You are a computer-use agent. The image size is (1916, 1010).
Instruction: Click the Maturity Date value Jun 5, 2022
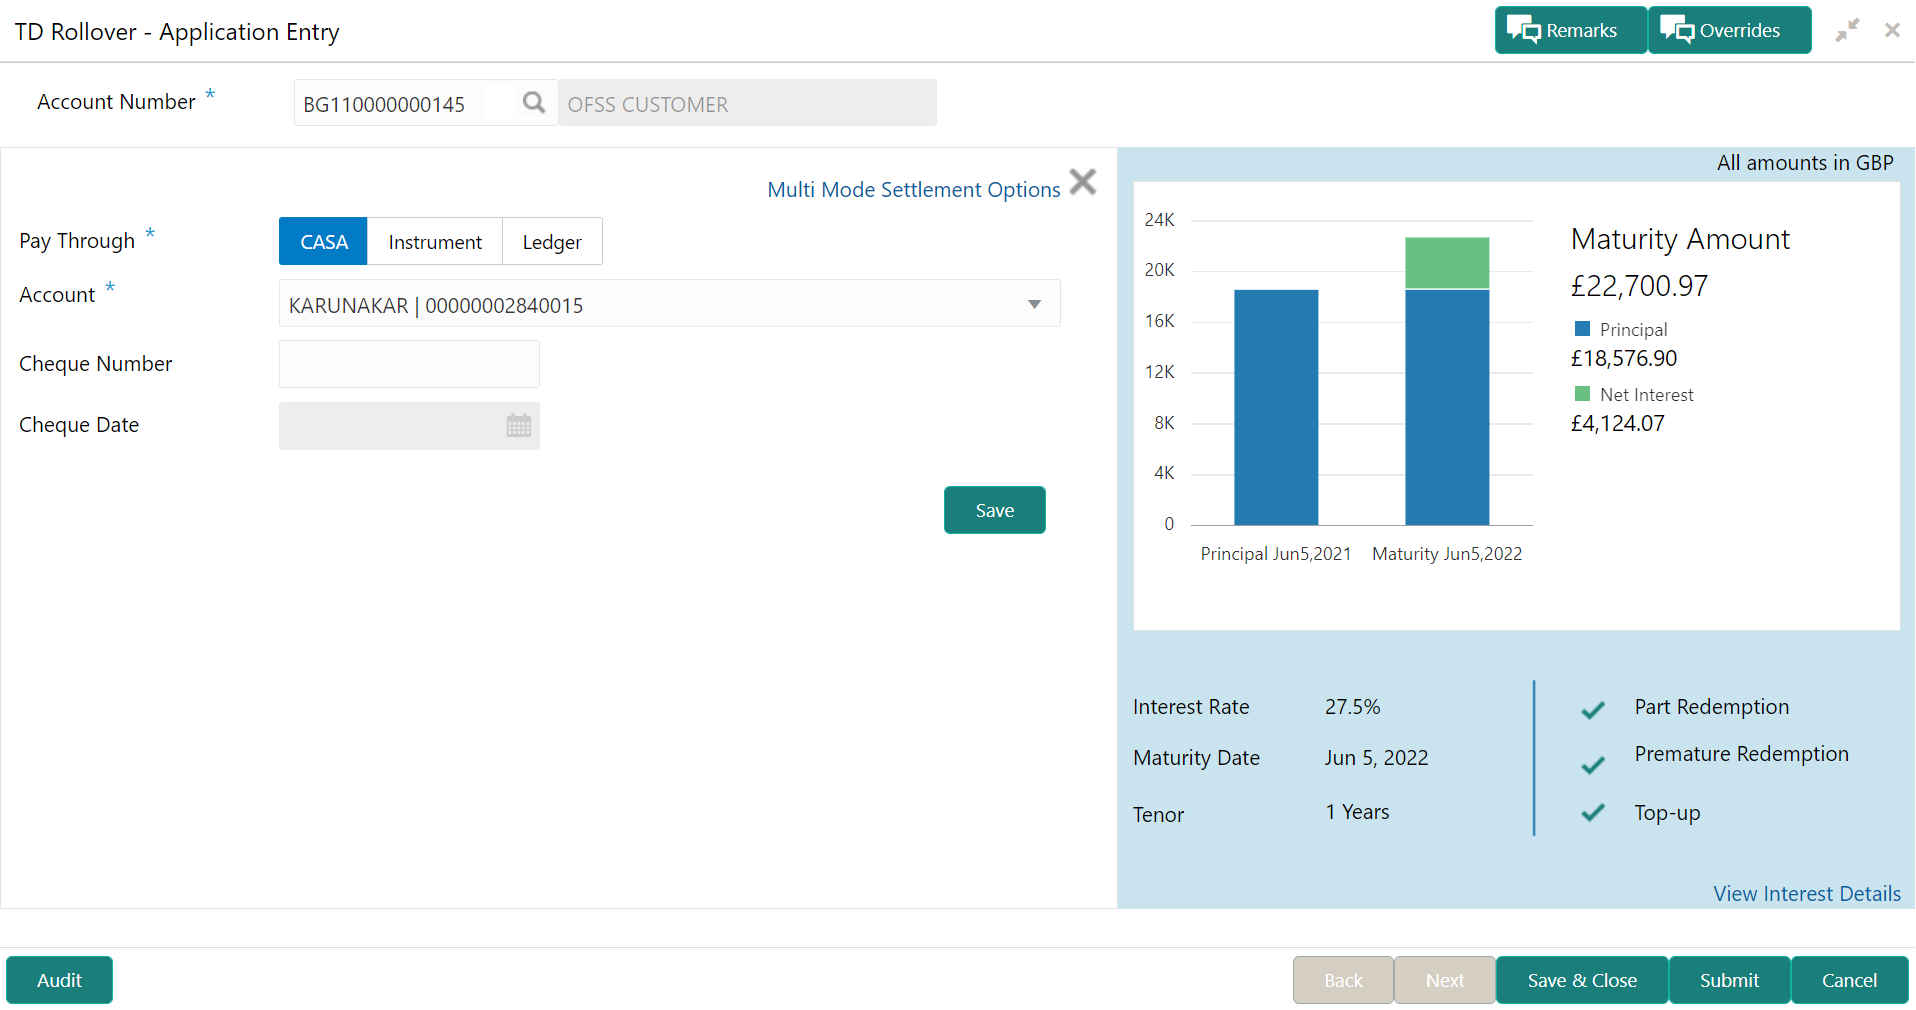point(1376,758)
